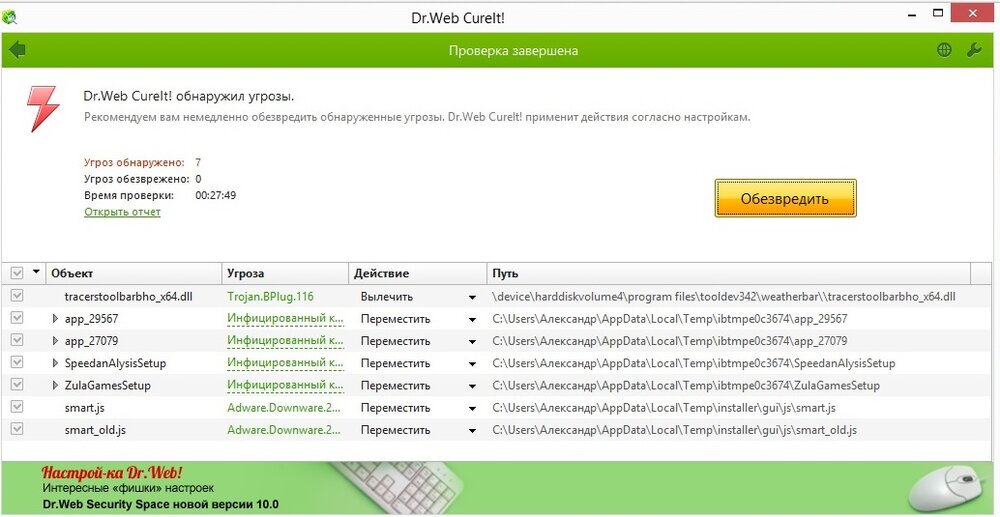The height and width of the screenshot is (517, 1000).
Task: Open action dropdown for tracerstoolbarbho_x64.dll
Action: pos(472,298)
